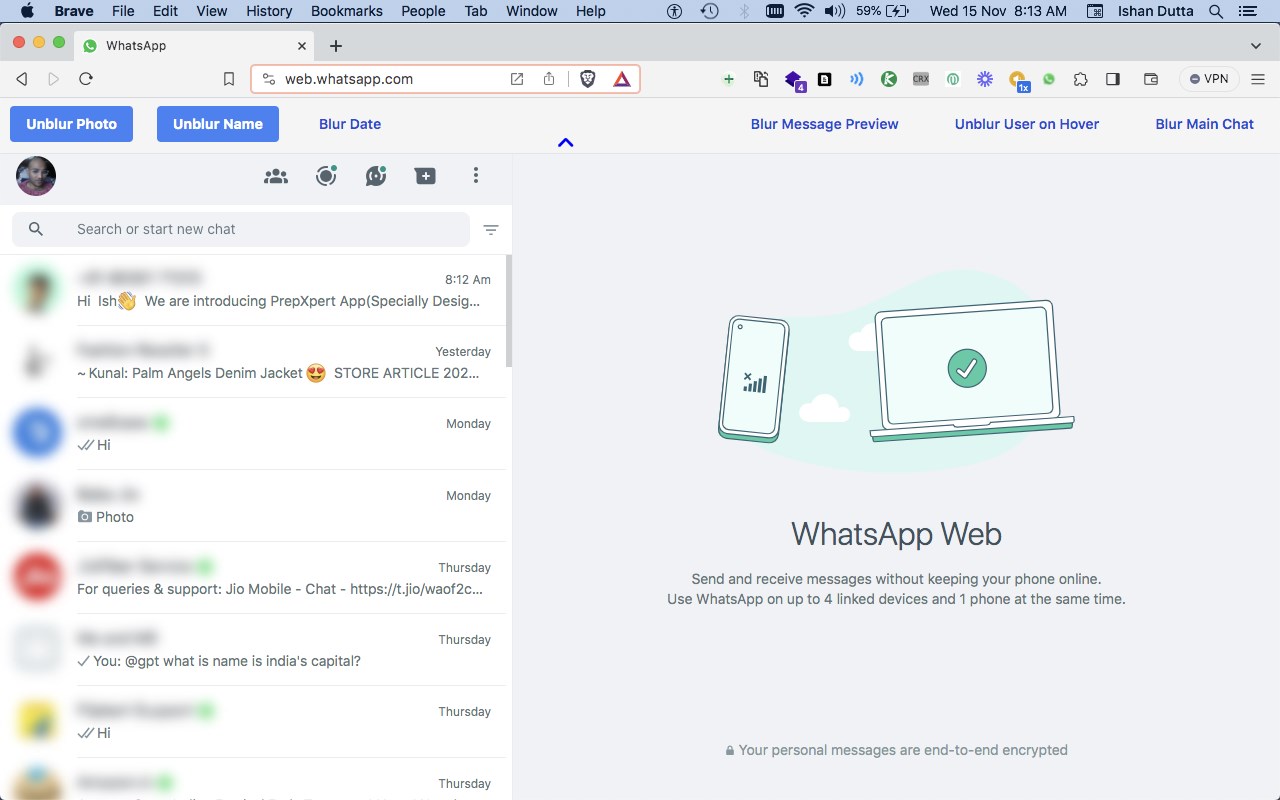The width and height of the screenshot is (1280, 800).
Task: Go back with the browser back arrow
Action: click(22, 79)
